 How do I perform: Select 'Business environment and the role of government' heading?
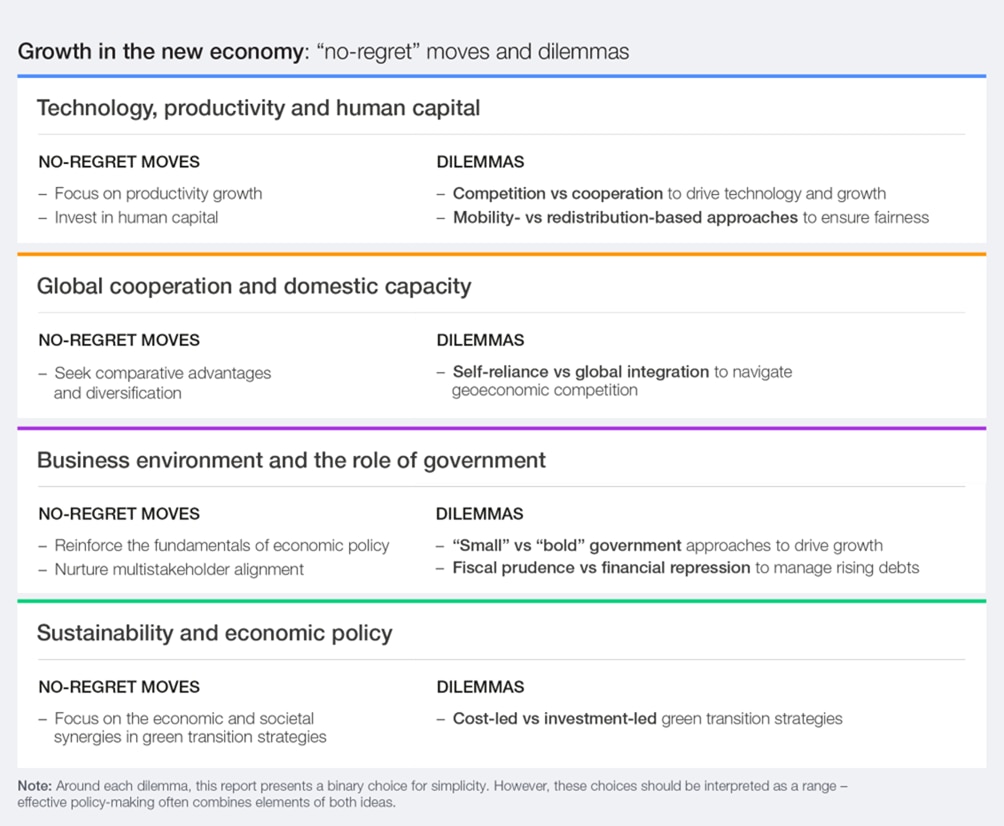click(291, 460)
